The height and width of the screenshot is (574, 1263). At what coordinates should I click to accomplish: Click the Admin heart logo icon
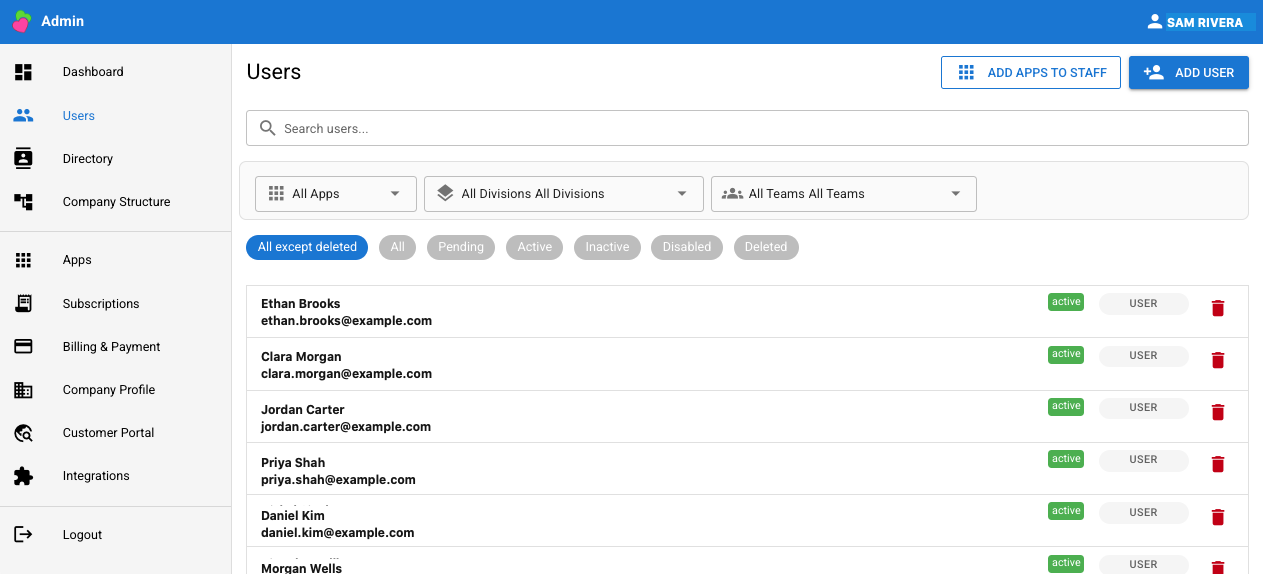point(22,21)
